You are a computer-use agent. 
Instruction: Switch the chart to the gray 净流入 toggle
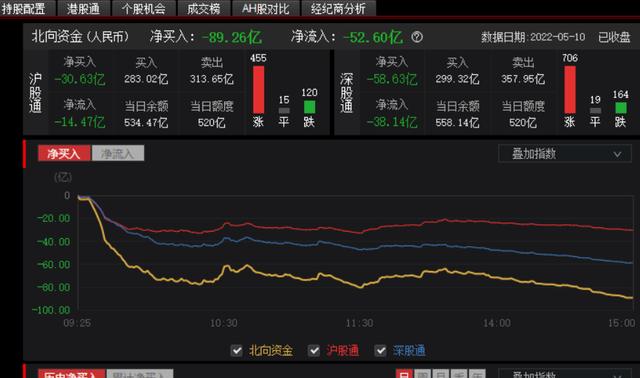pos(118,153)
